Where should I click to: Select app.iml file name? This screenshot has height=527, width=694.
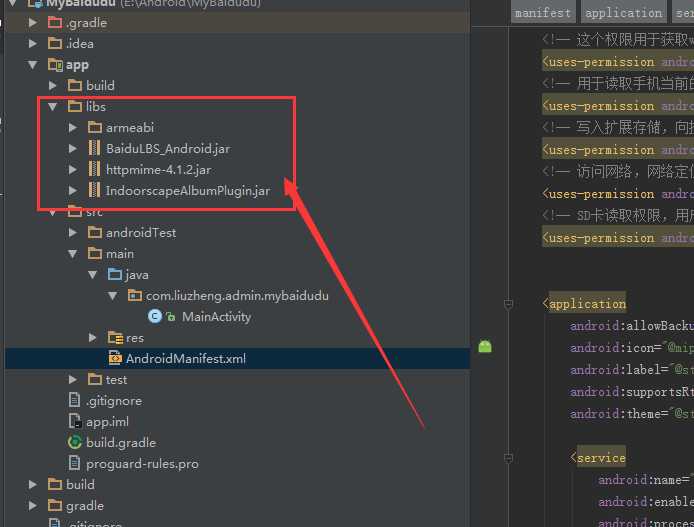(107, 422)
